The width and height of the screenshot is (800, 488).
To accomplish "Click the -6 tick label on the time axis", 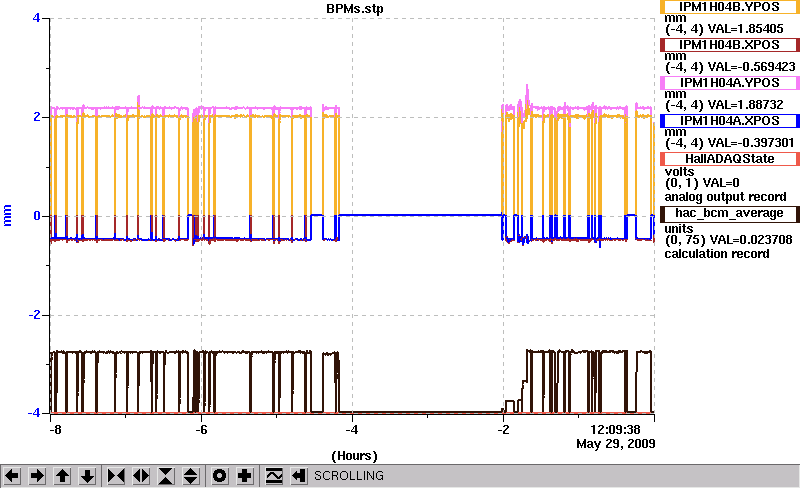I will [202, 430].
